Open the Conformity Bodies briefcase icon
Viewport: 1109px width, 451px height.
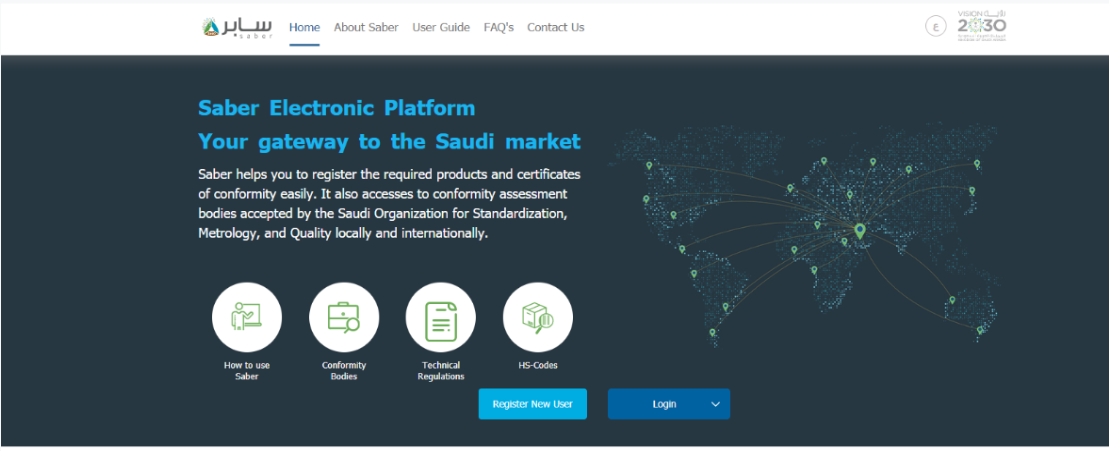pos(344,317)
